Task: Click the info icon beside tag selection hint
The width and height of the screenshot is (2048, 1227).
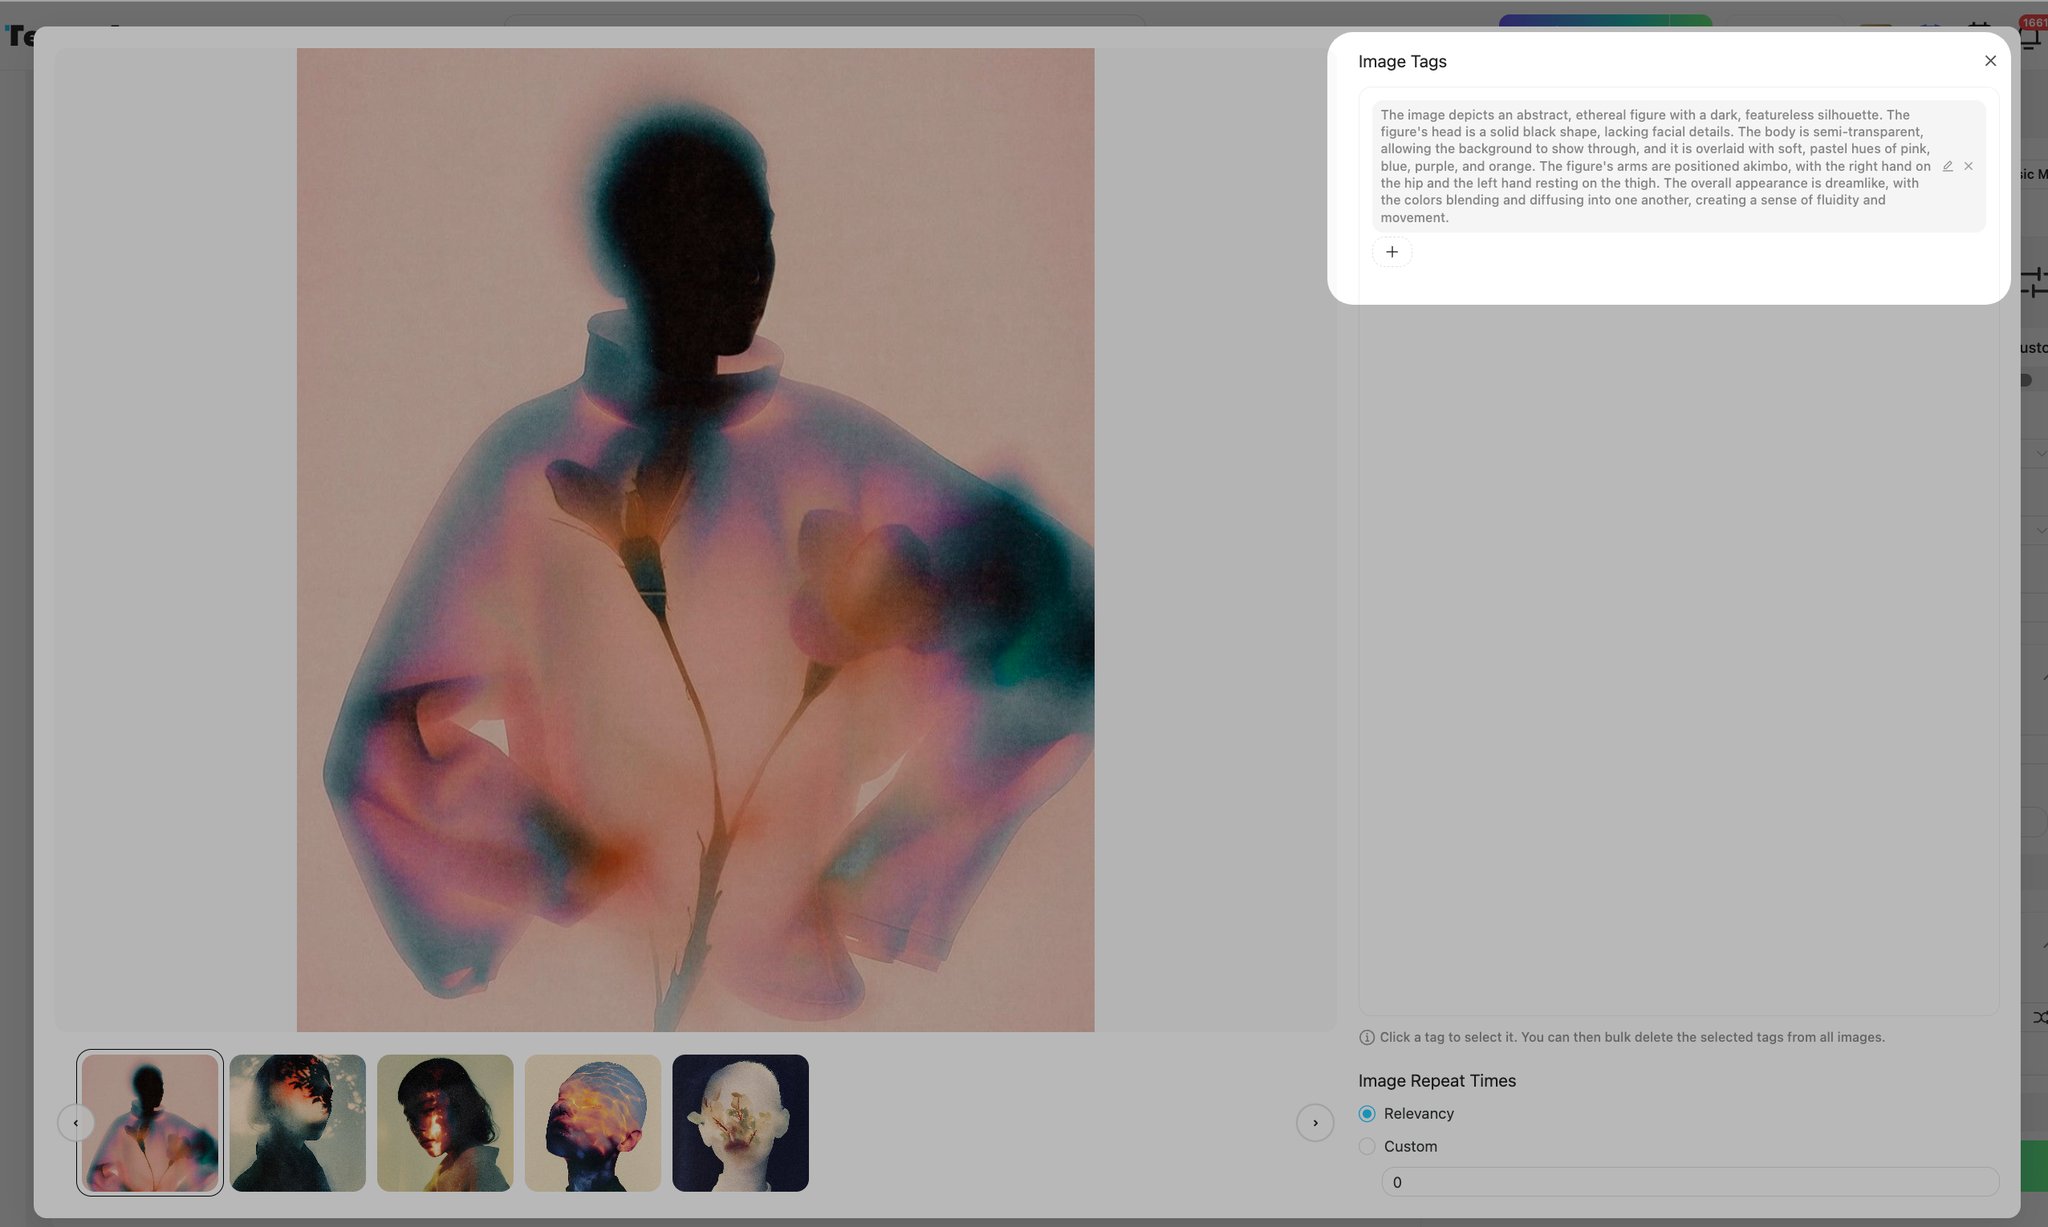Action: point(1367,1037)
